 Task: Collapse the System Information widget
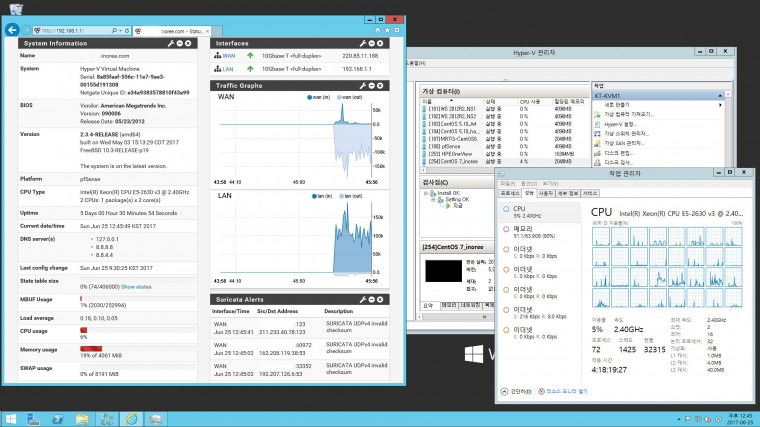(179, 44)
